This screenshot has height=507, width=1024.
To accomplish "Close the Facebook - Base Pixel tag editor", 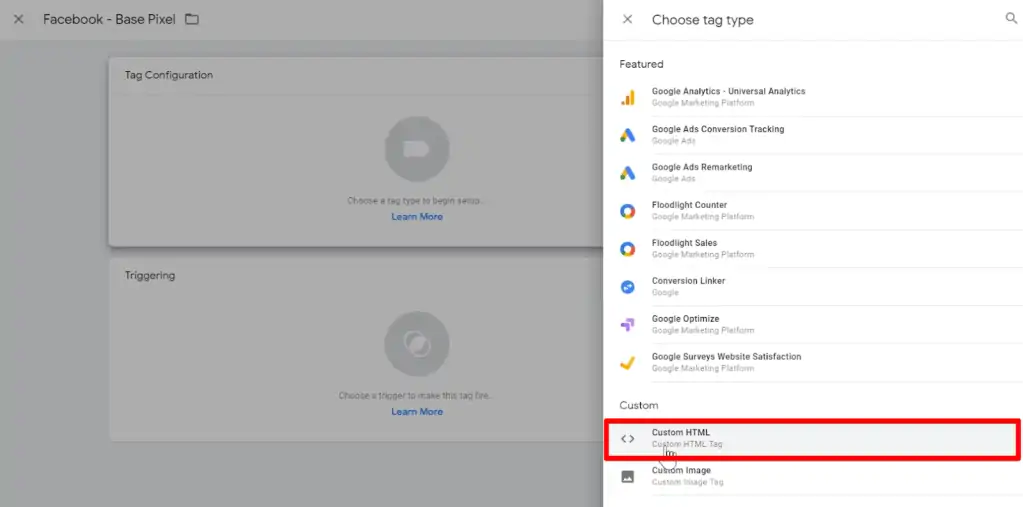I will (x=19, y=20).
